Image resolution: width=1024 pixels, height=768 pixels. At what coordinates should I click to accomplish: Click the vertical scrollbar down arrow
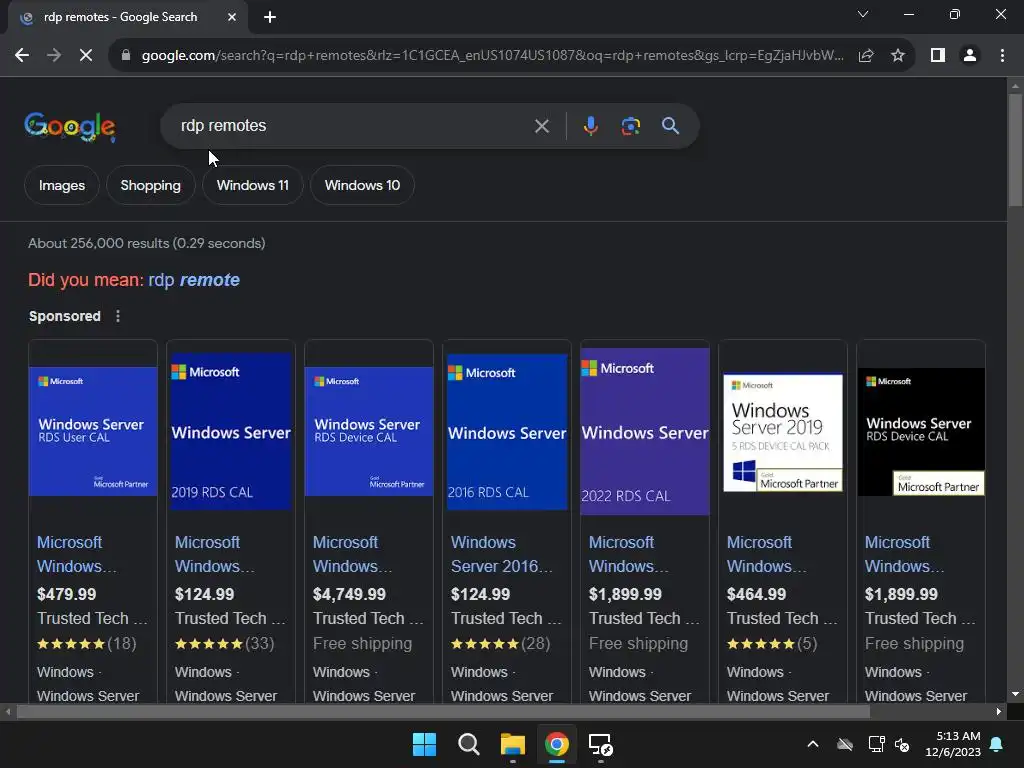click(x=1015, y=694)
